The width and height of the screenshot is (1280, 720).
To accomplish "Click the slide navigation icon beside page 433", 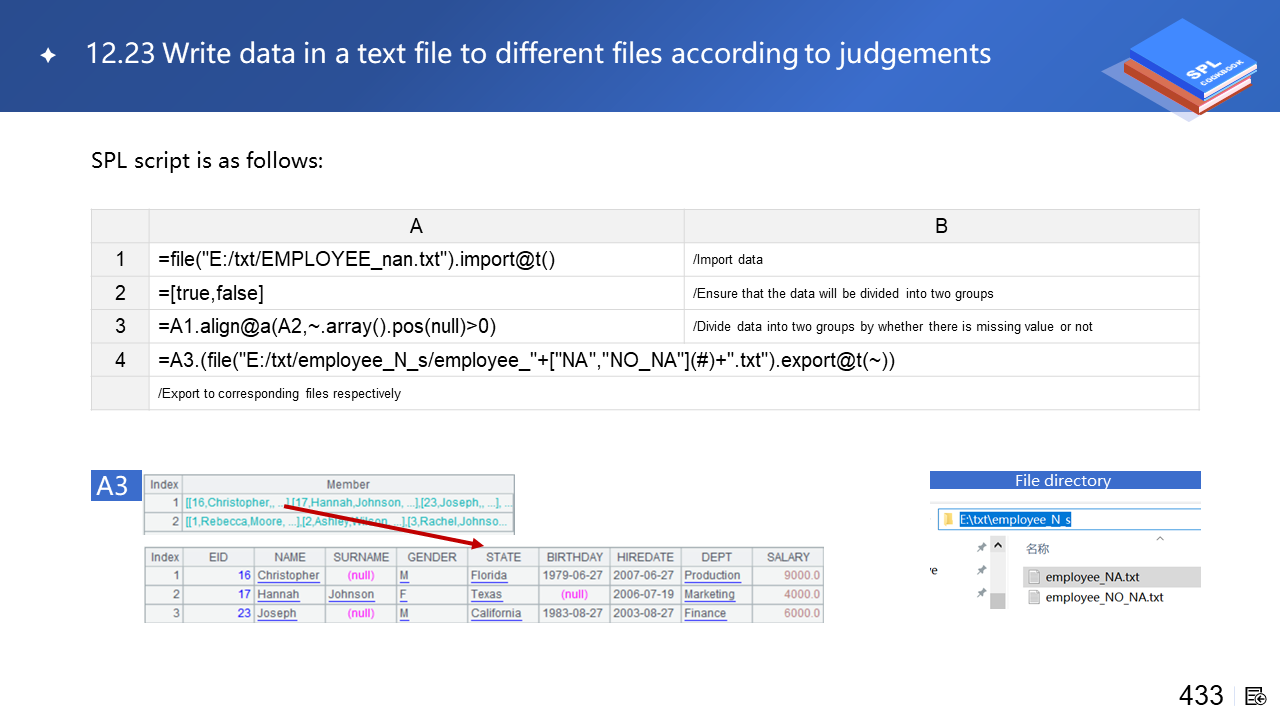I will (1256, 696).
